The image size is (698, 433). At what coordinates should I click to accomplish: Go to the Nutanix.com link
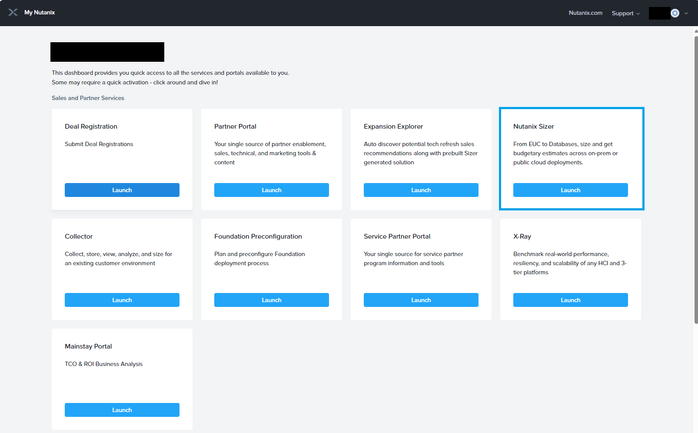click(585, 13)
